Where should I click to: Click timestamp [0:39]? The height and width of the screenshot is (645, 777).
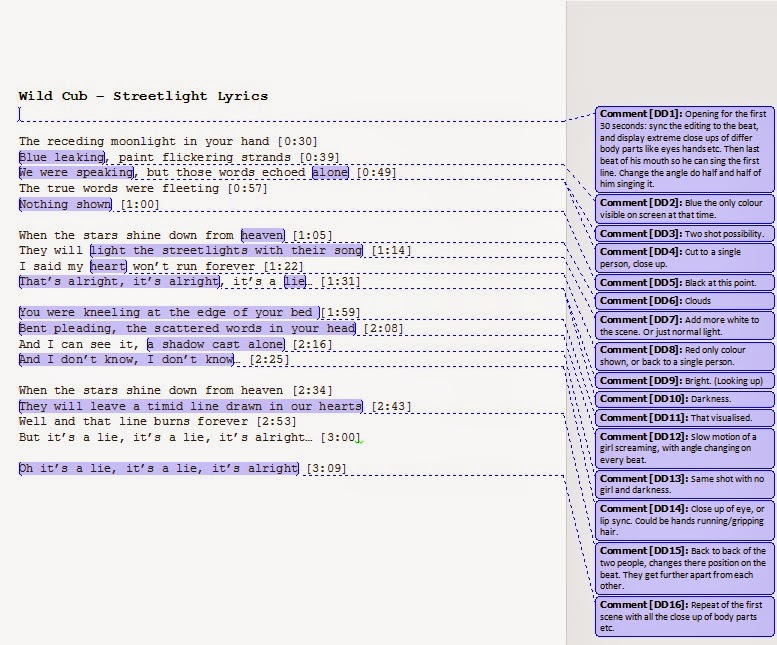click(320, 158)
